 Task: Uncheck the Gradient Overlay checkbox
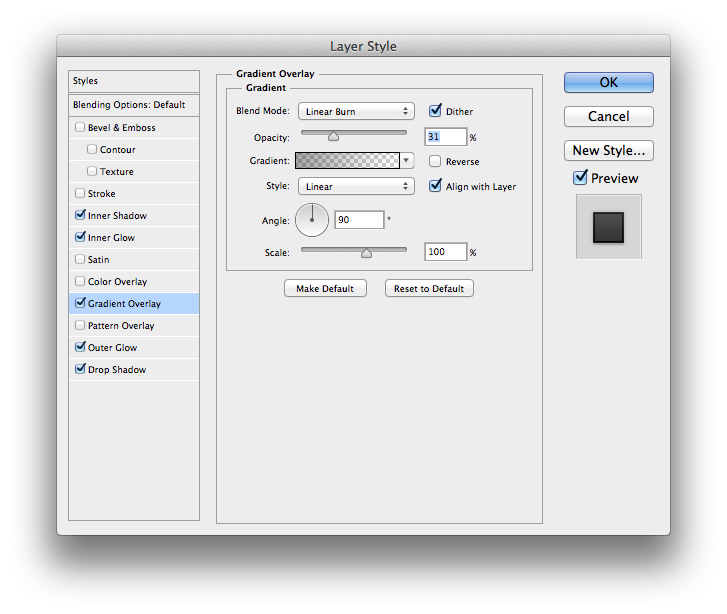point(80,303)
